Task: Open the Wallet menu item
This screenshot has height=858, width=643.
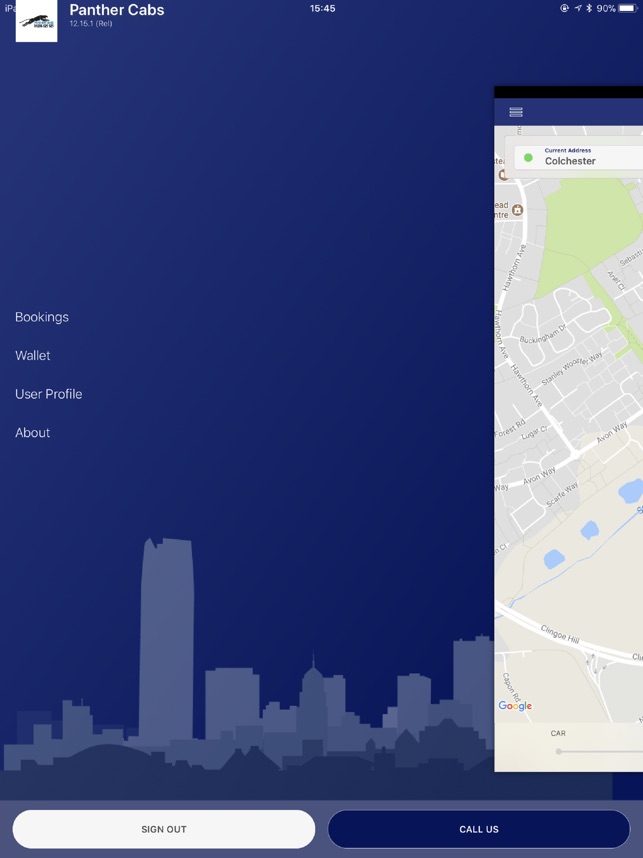Action: (x=33, y=356)
